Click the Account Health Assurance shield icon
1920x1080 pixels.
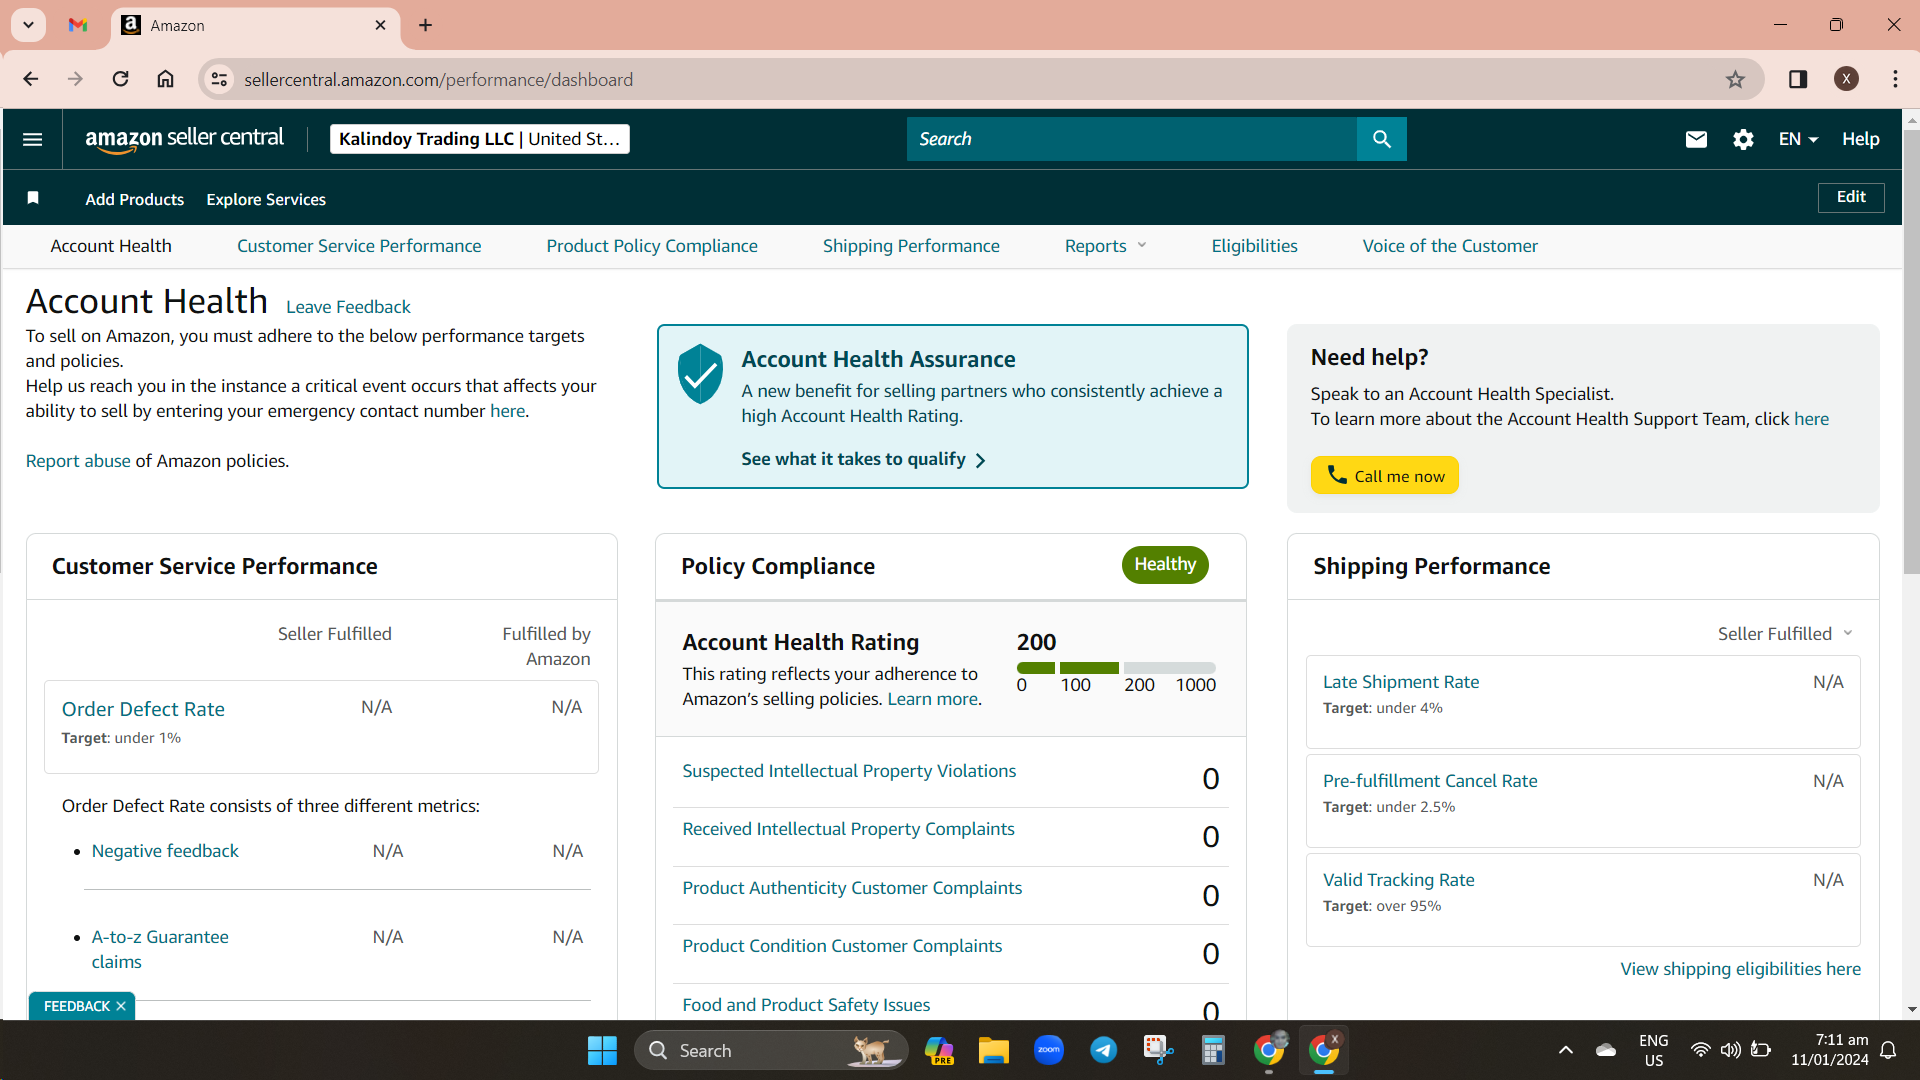[x=700, y=374]
